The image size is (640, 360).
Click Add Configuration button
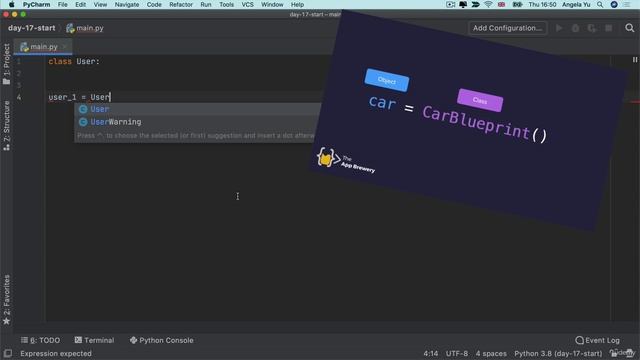click(x=507, y=28)
